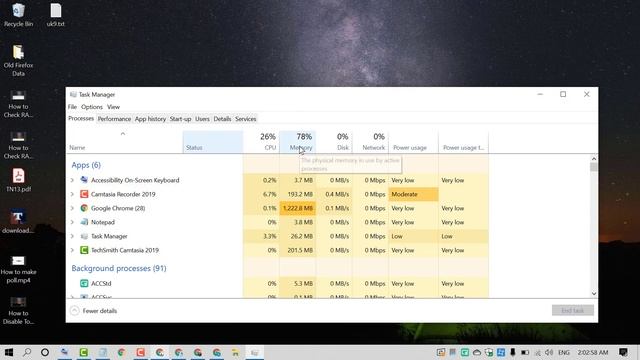Image resolution: width=640 pixels, height=360 pixels.
Task: Click the battery tray icon
Action: pyautogui.click(x=525, y=352)
